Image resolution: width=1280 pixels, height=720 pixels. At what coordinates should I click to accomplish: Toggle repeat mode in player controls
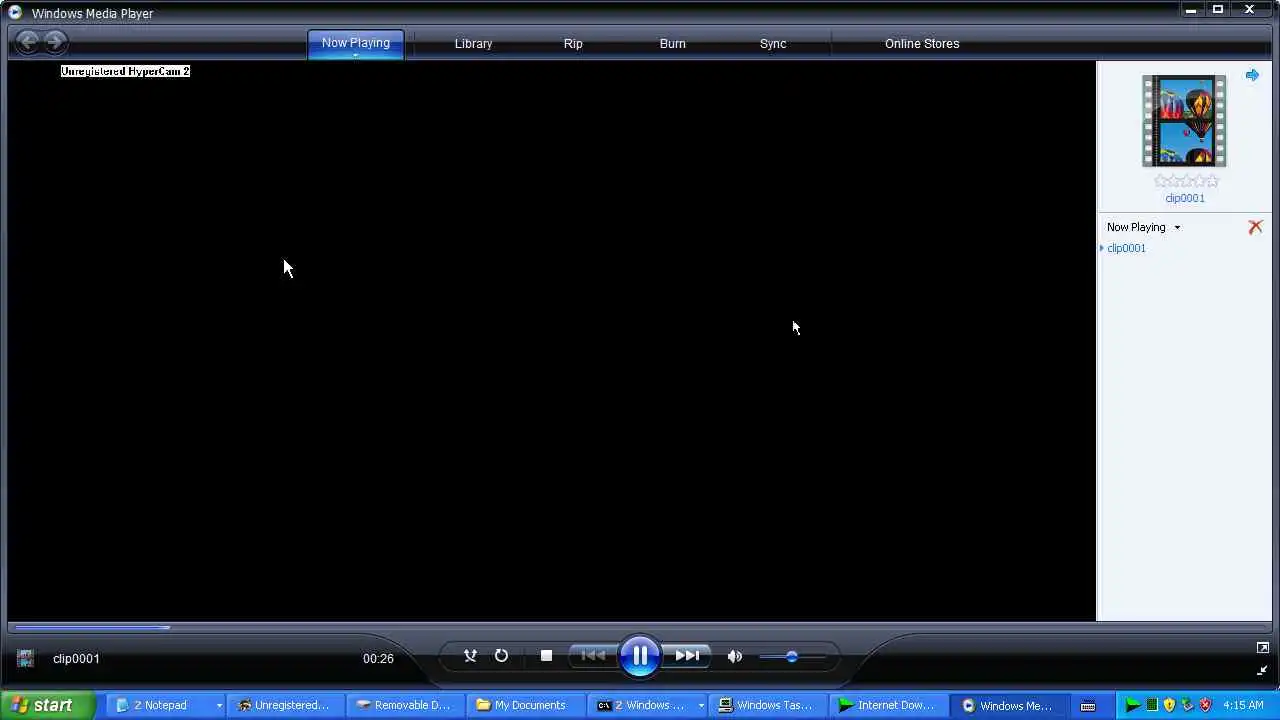tap(501, 656)
